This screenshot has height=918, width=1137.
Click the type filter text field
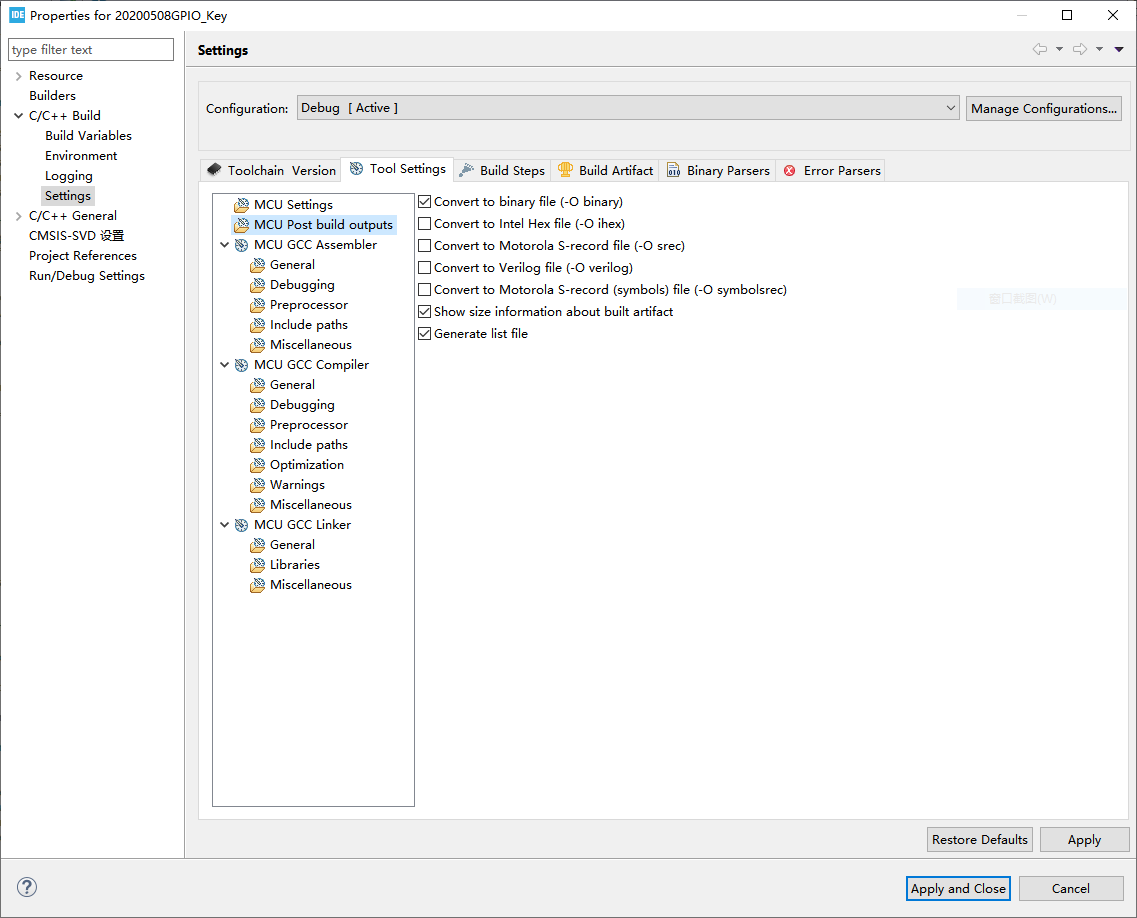90,49
